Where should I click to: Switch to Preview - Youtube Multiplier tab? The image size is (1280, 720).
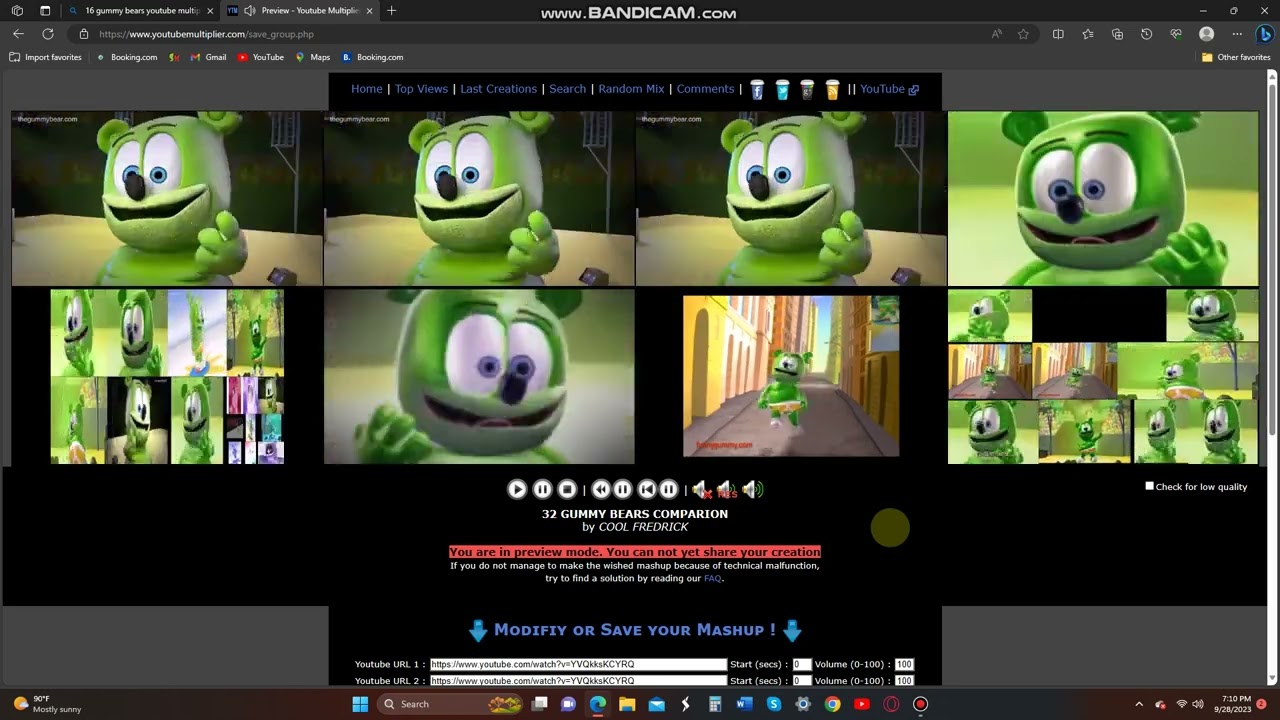[300, 11]
